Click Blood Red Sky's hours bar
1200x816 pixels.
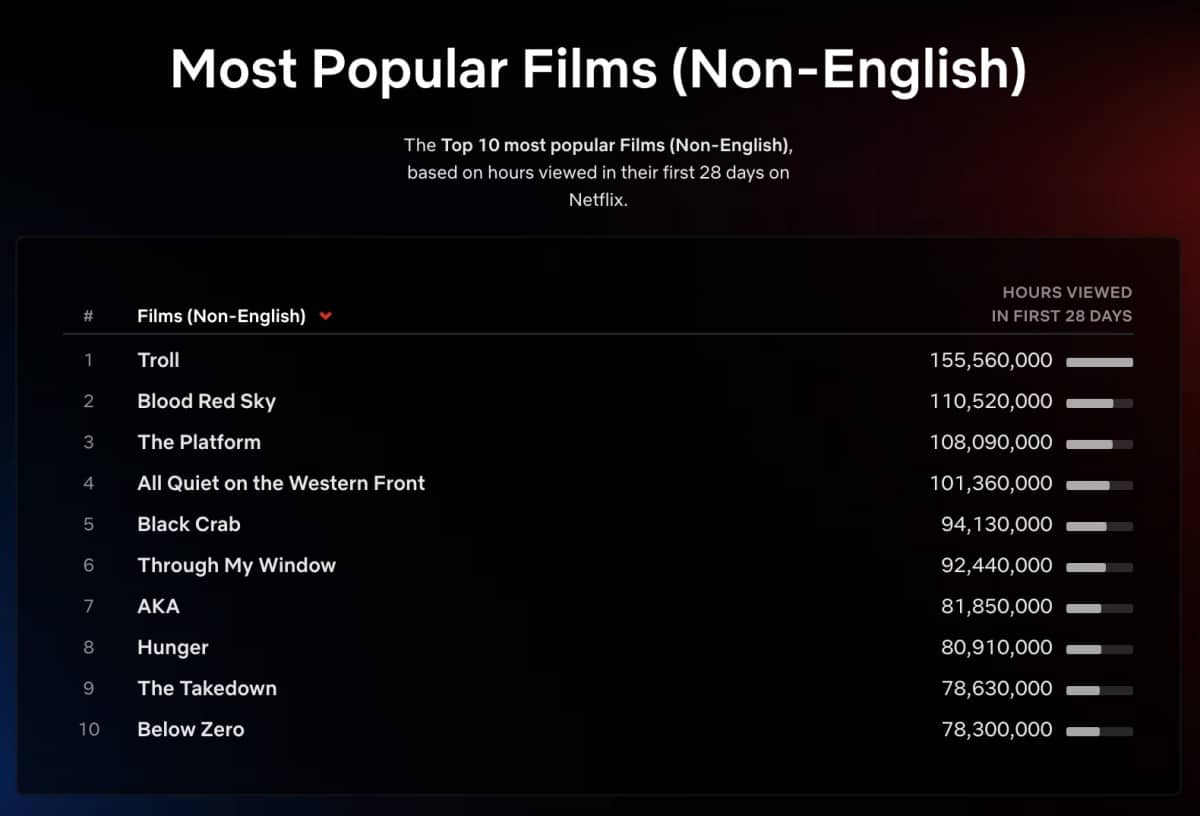tap(1099, 403)
